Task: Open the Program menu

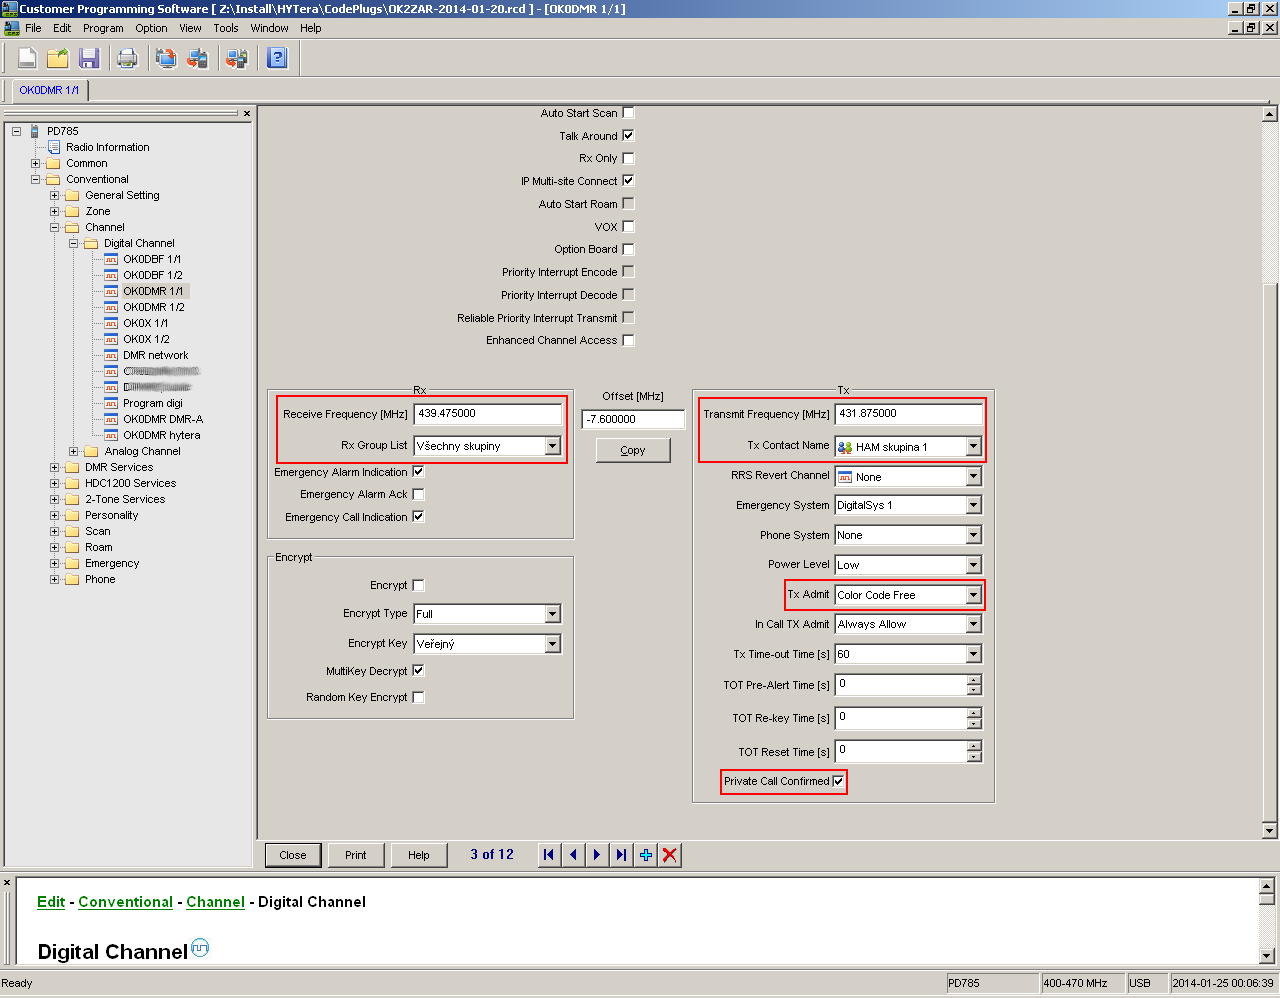Action: [x=103, y=28]
